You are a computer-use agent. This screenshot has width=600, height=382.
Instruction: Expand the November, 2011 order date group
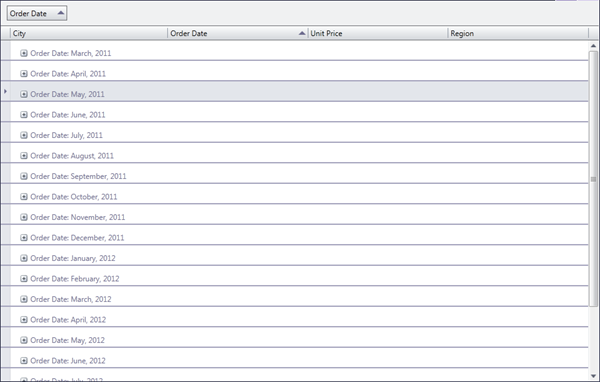[24, 217]
